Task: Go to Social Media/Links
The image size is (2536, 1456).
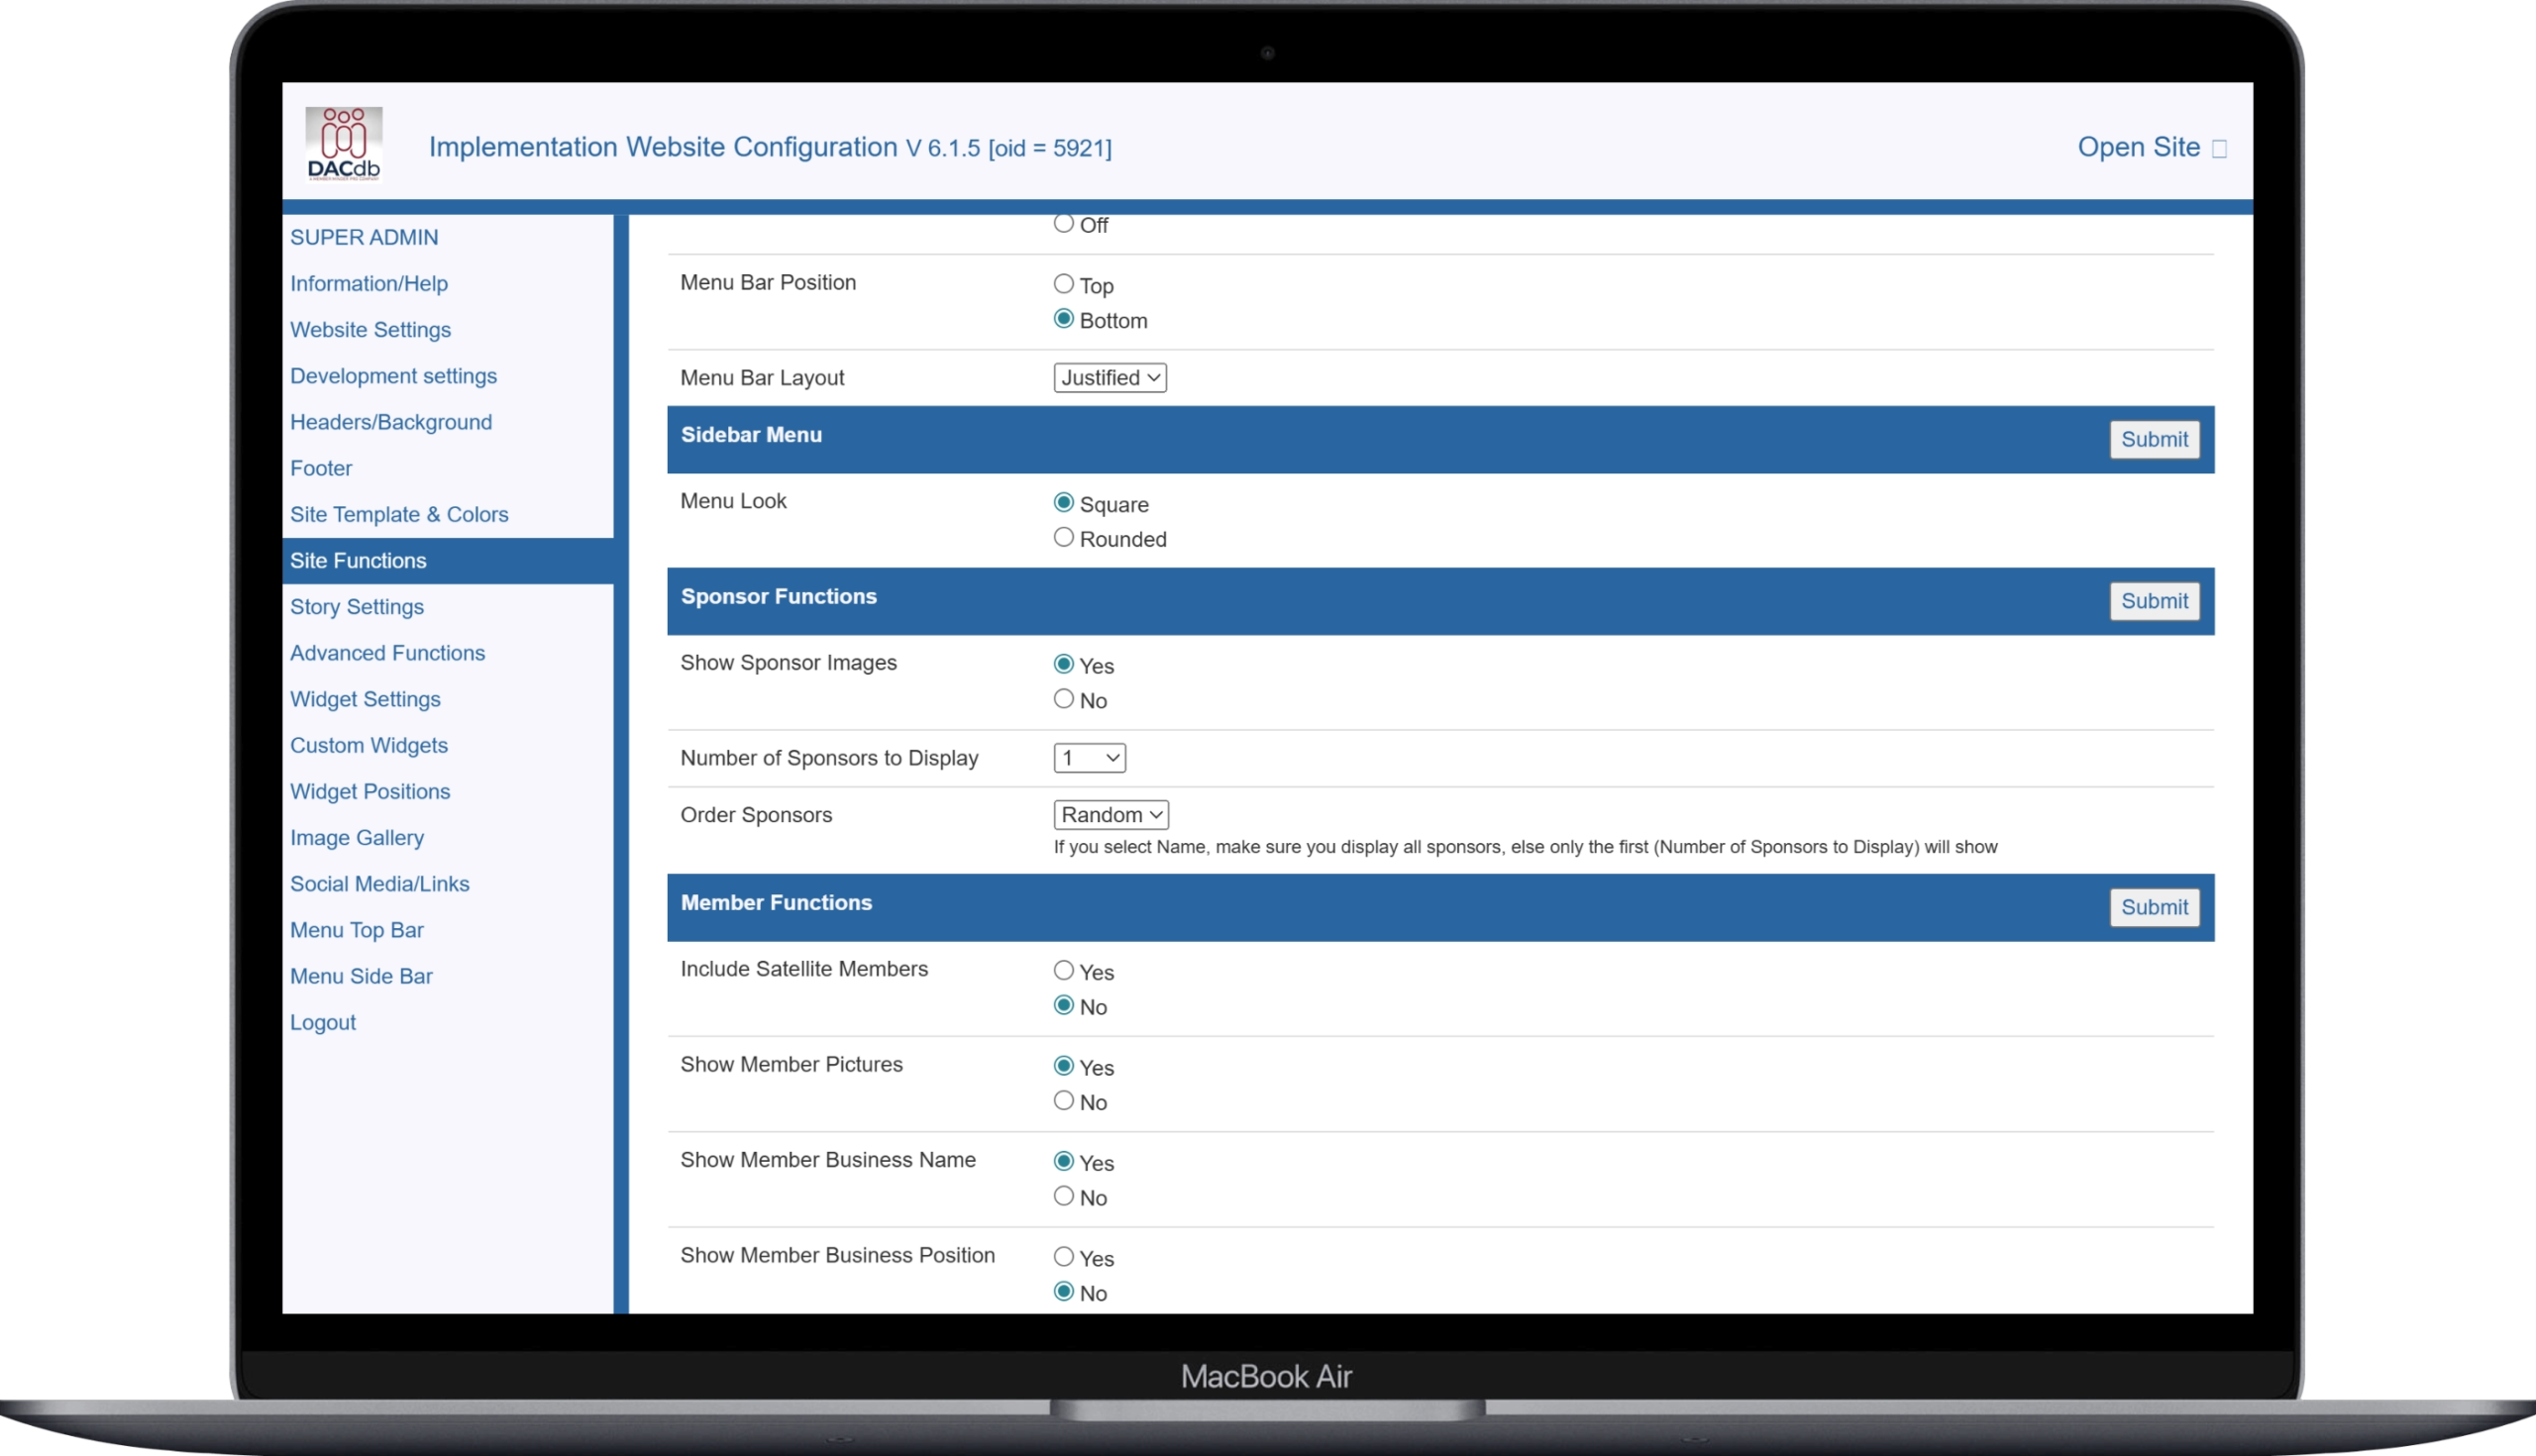Action: click(x=379, y=884)
